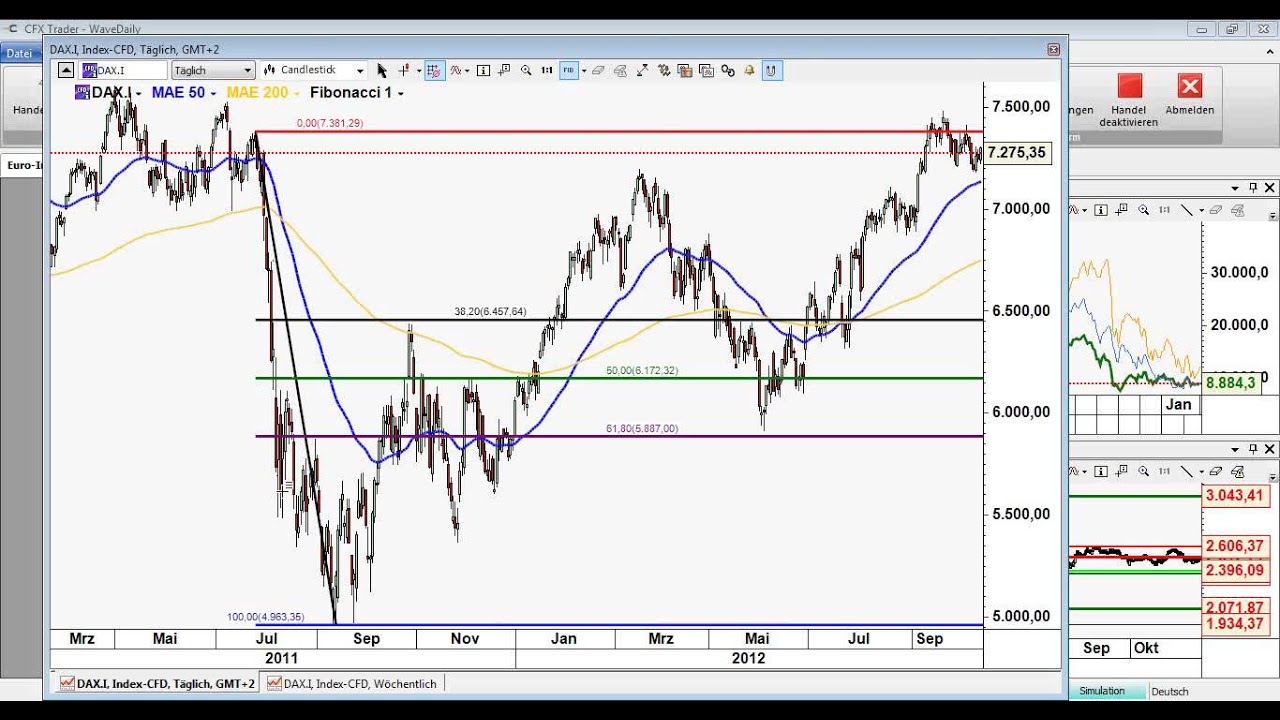Toggle the grid display button in toolbar
The width and height of the screenshot is (1280, 720).
click(436, 71)
